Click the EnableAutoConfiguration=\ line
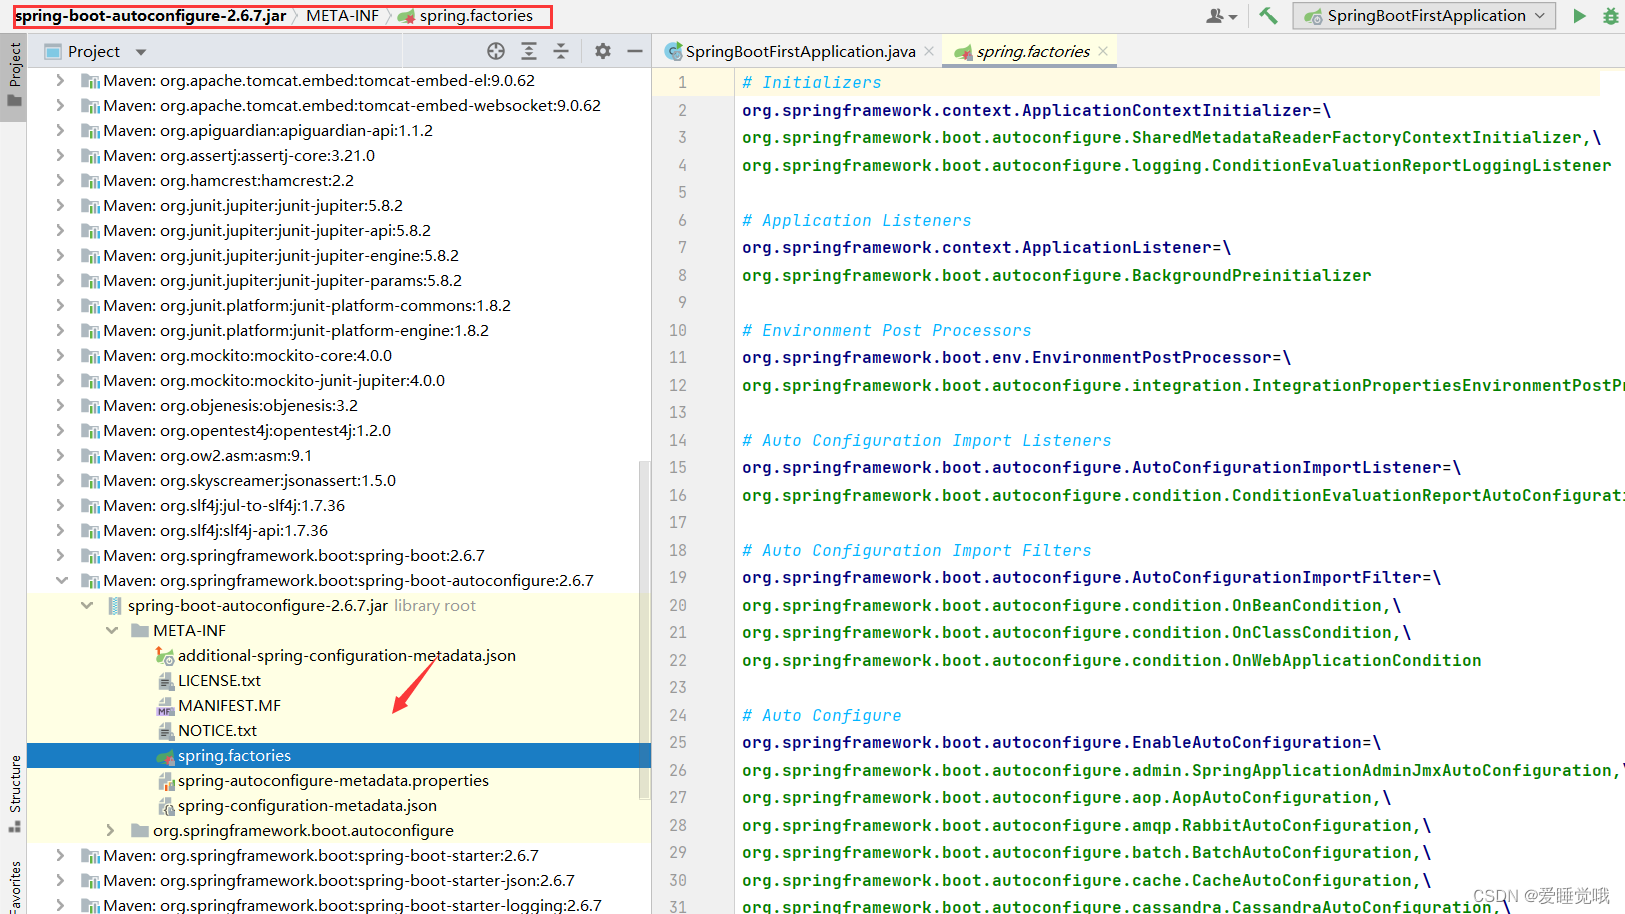Viewport: 1625px width, 914px height. click(1061, 742)
